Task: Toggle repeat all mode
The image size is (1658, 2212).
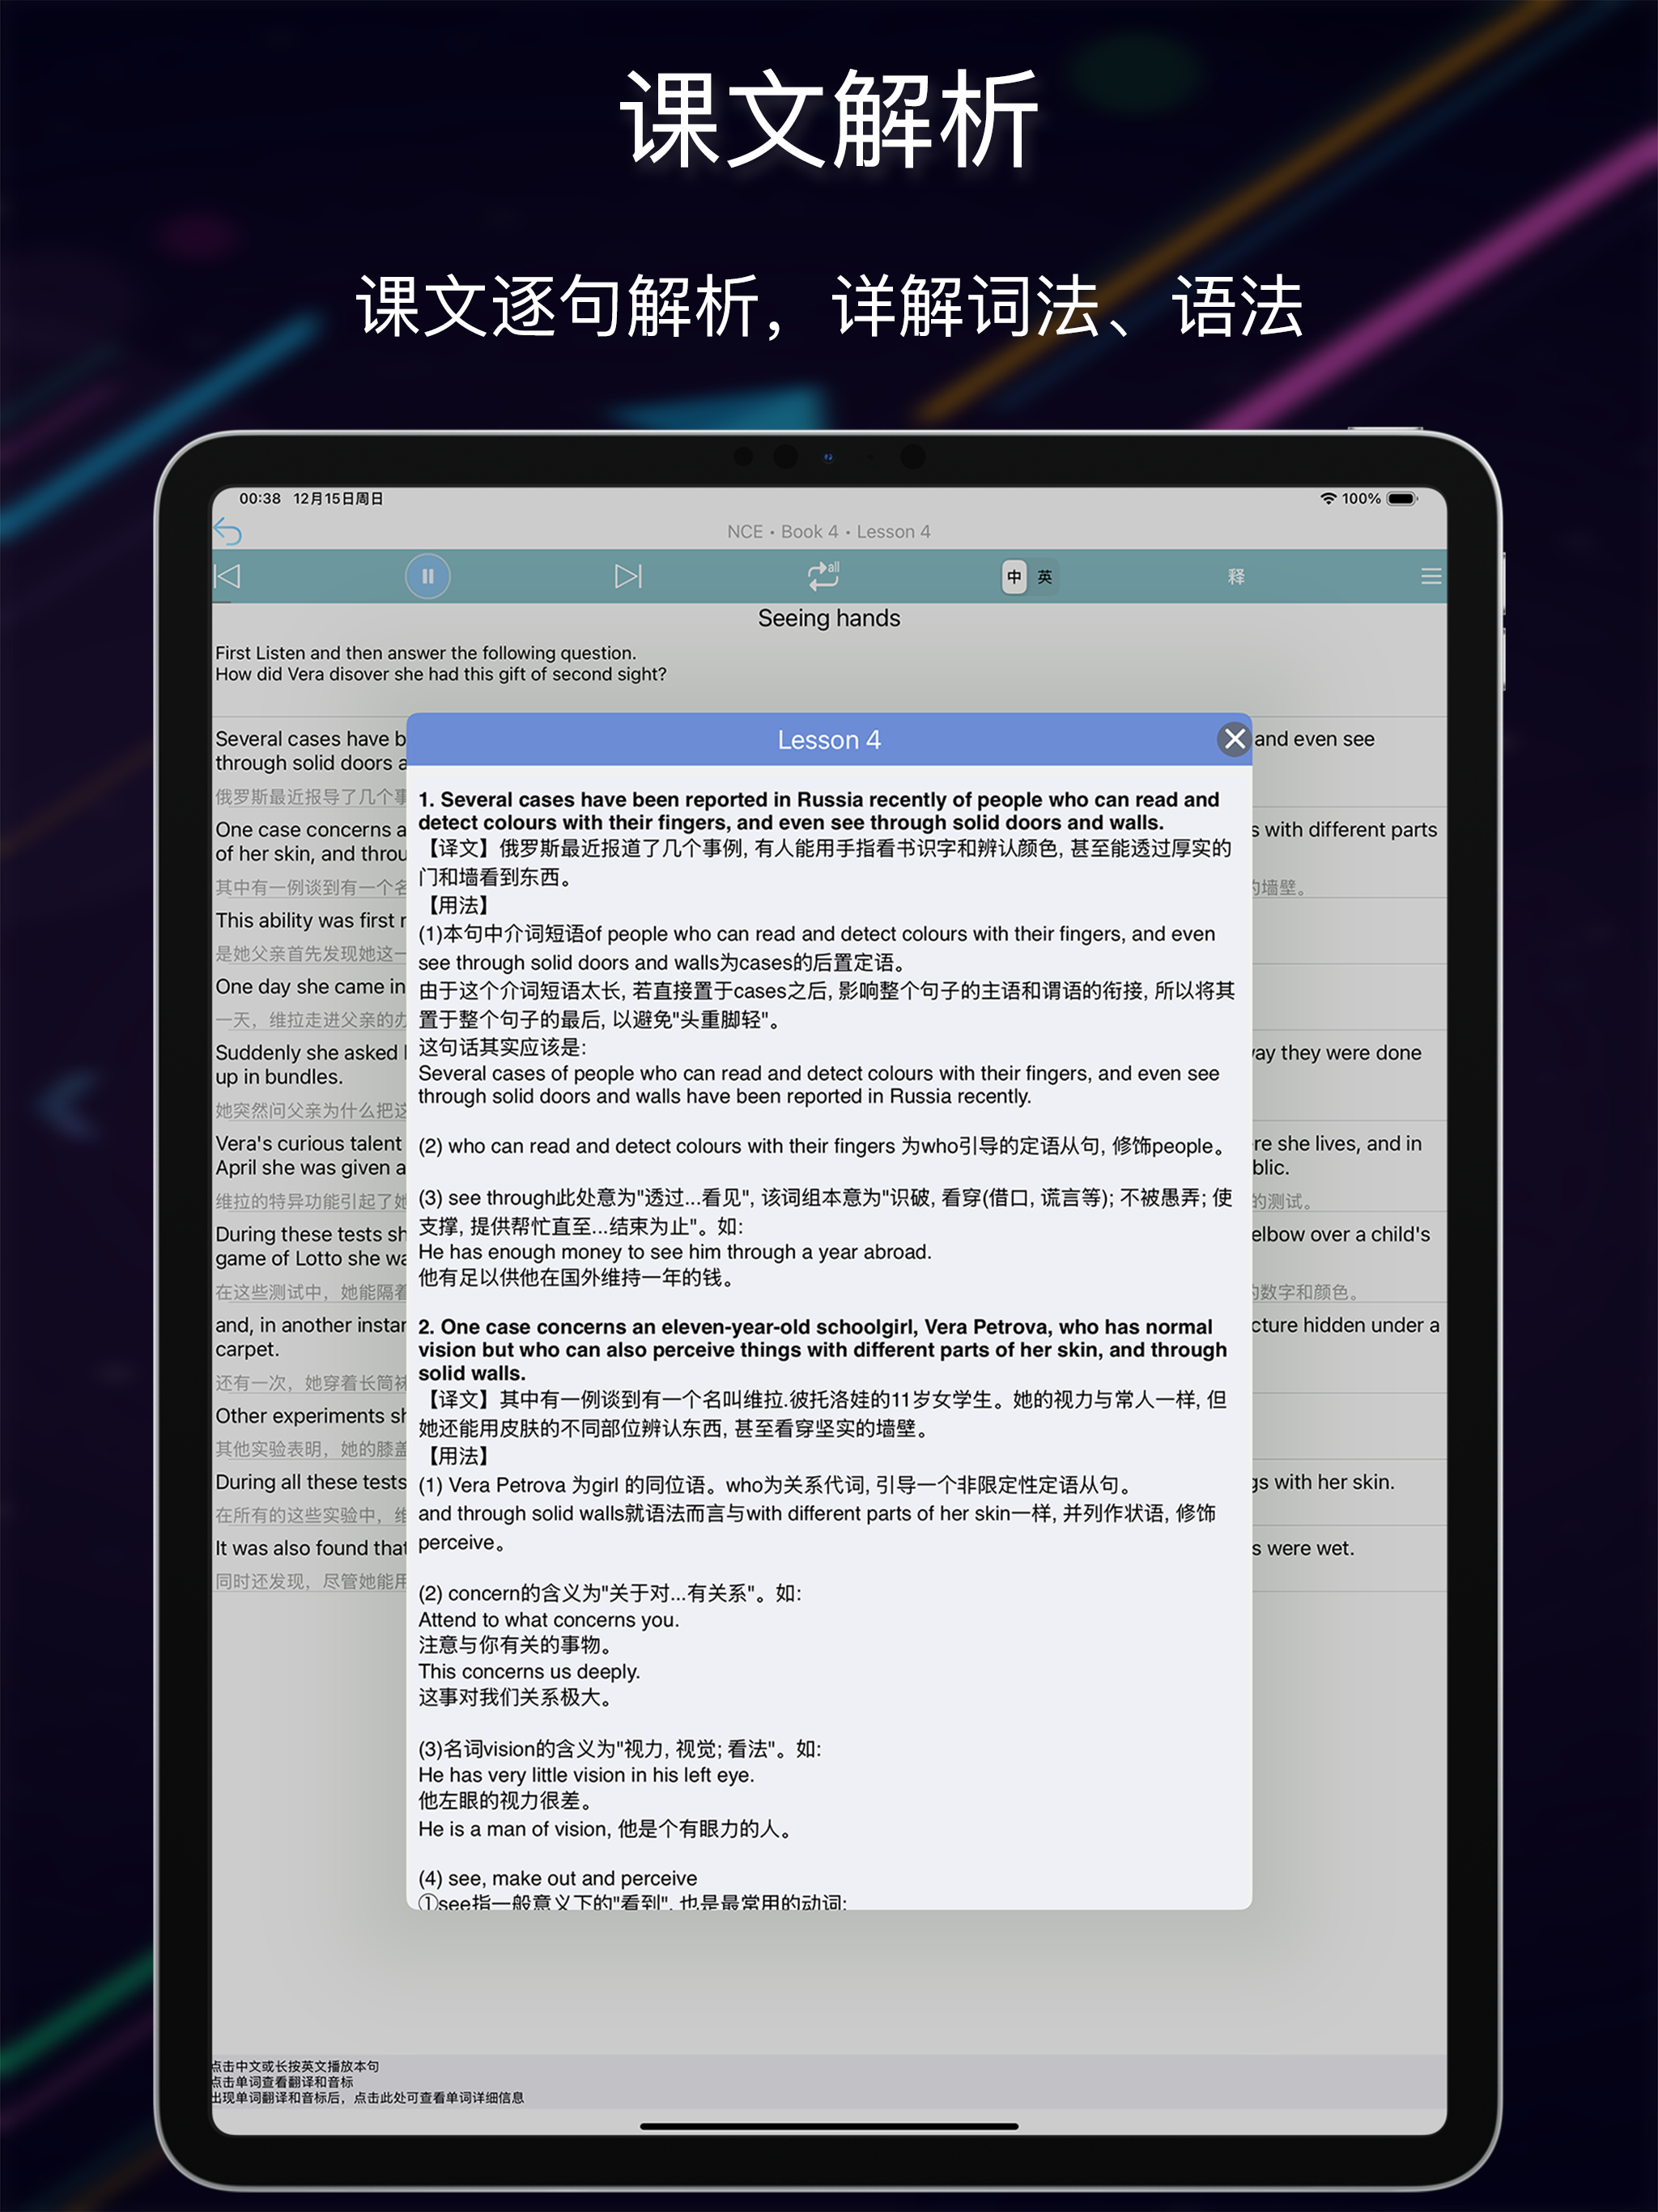Action: [823, 576]
